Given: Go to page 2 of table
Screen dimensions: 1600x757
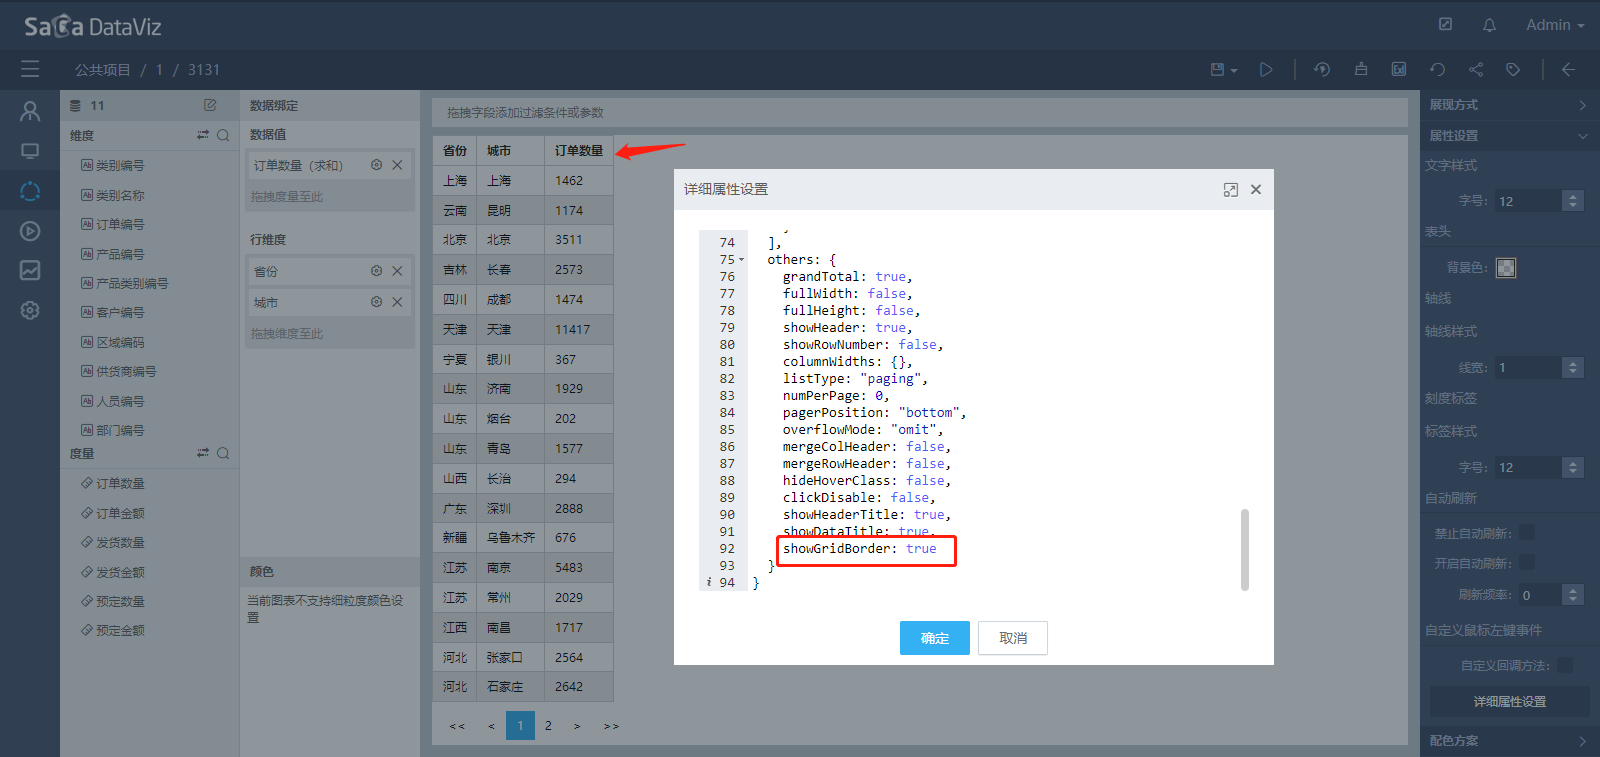Looking at the screenshot, I should tap(548, 726).
